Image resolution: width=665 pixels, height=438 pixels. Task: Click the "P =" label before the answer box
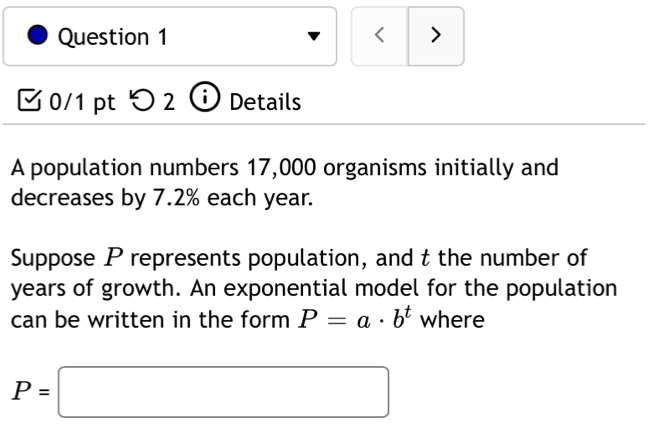pyautogui.click(x=29, y=392)
